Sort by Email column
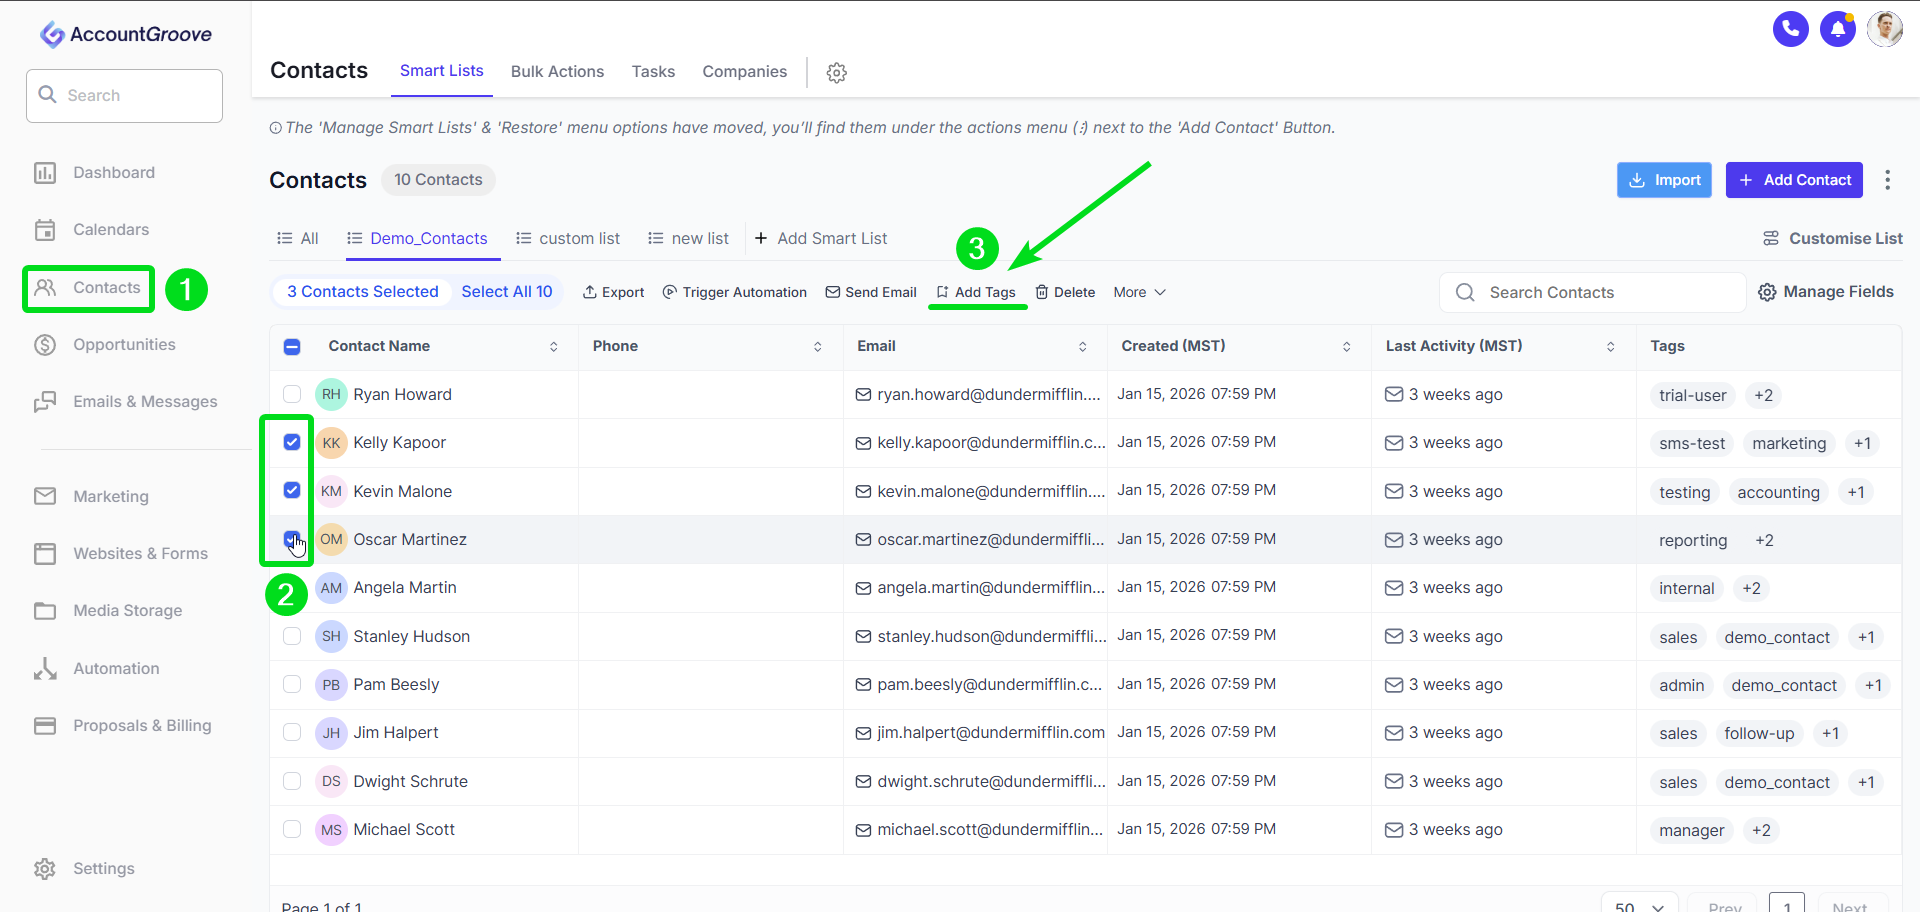 (x=1083, y=347)
